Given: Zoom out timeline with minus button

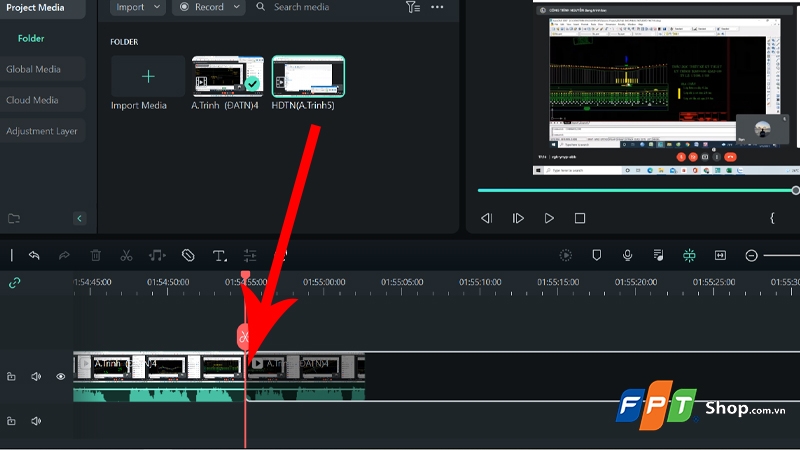Looking at the screenshot, I should (751, 256).
